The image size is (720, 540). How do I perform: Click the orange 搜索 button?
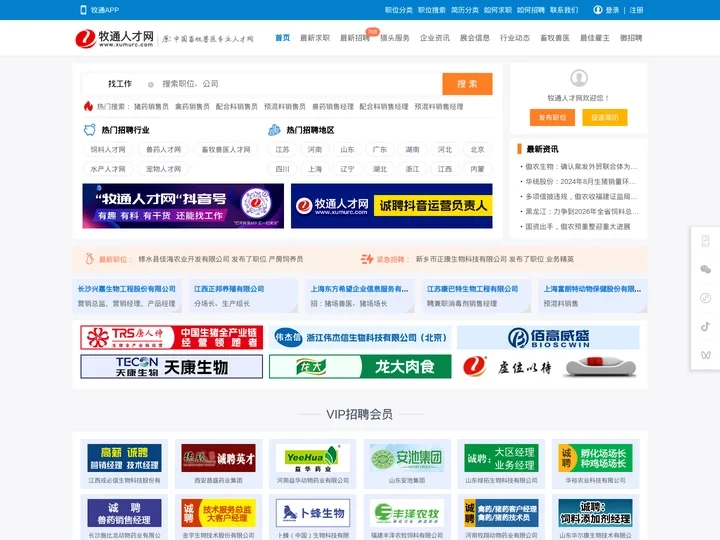(467, 84)
